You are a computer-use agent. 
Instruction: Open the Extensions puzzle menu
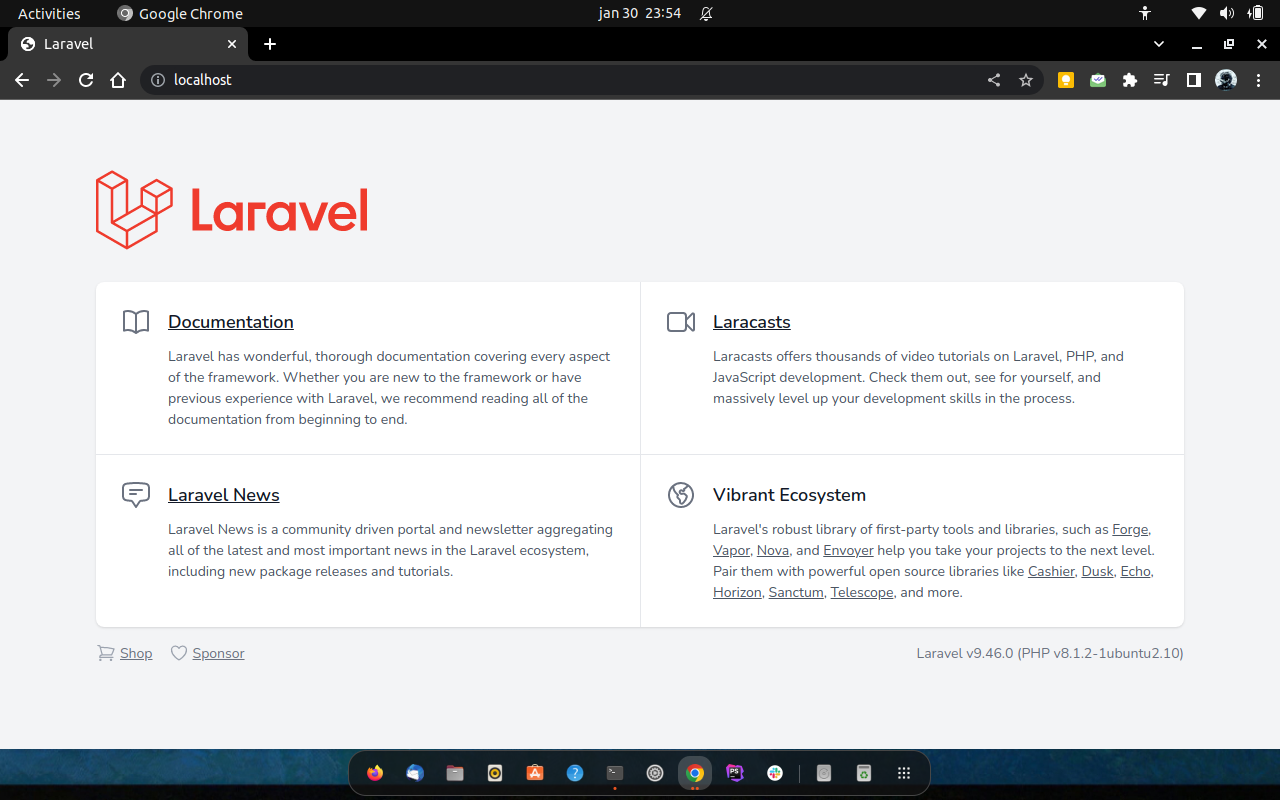point(1130,80)
